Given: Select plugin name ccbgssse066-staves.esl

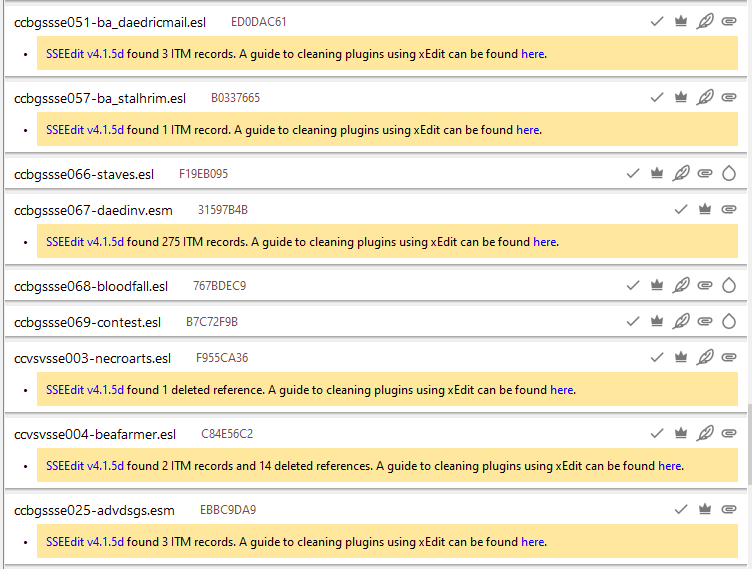Looking at the screenshot, I should (x=84, y=175).
